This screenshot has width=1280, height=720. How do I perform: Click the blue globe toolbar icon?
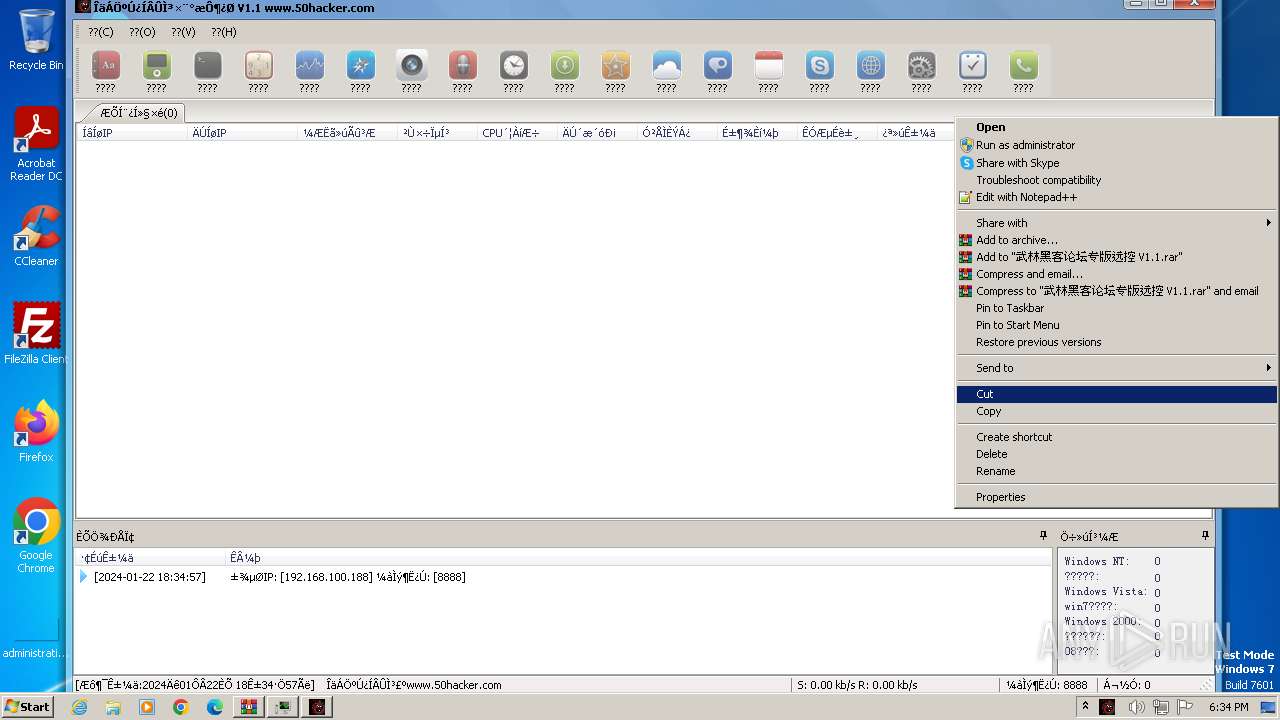[x=870, y=66]
